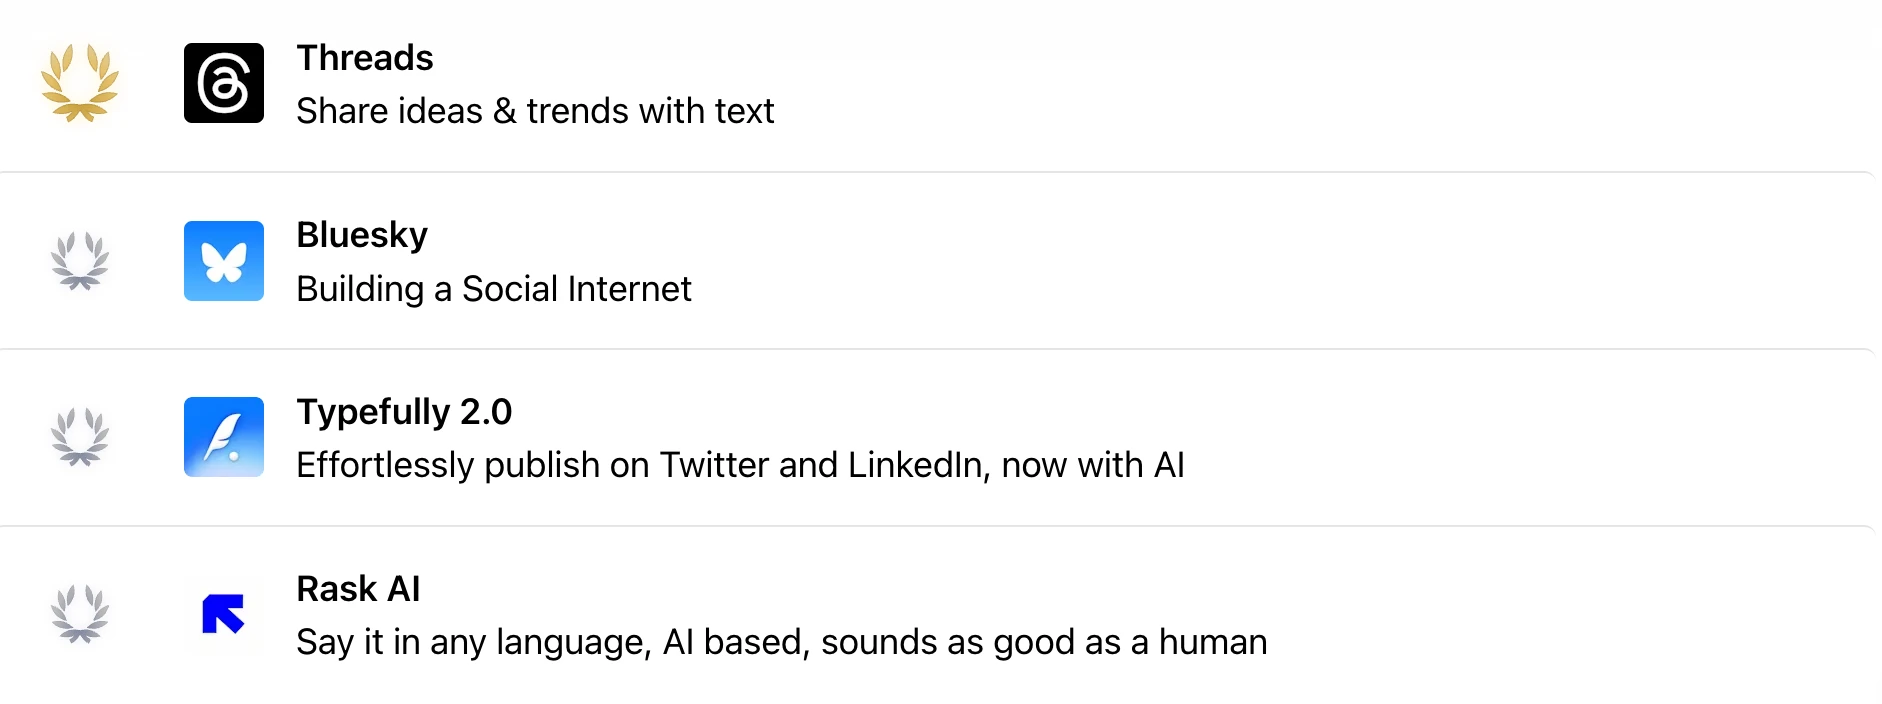Visit the Typefully 2.0 title link
Image resolution: width=1882 pixels, height=704 pixels.
click(x=404, y=412)
